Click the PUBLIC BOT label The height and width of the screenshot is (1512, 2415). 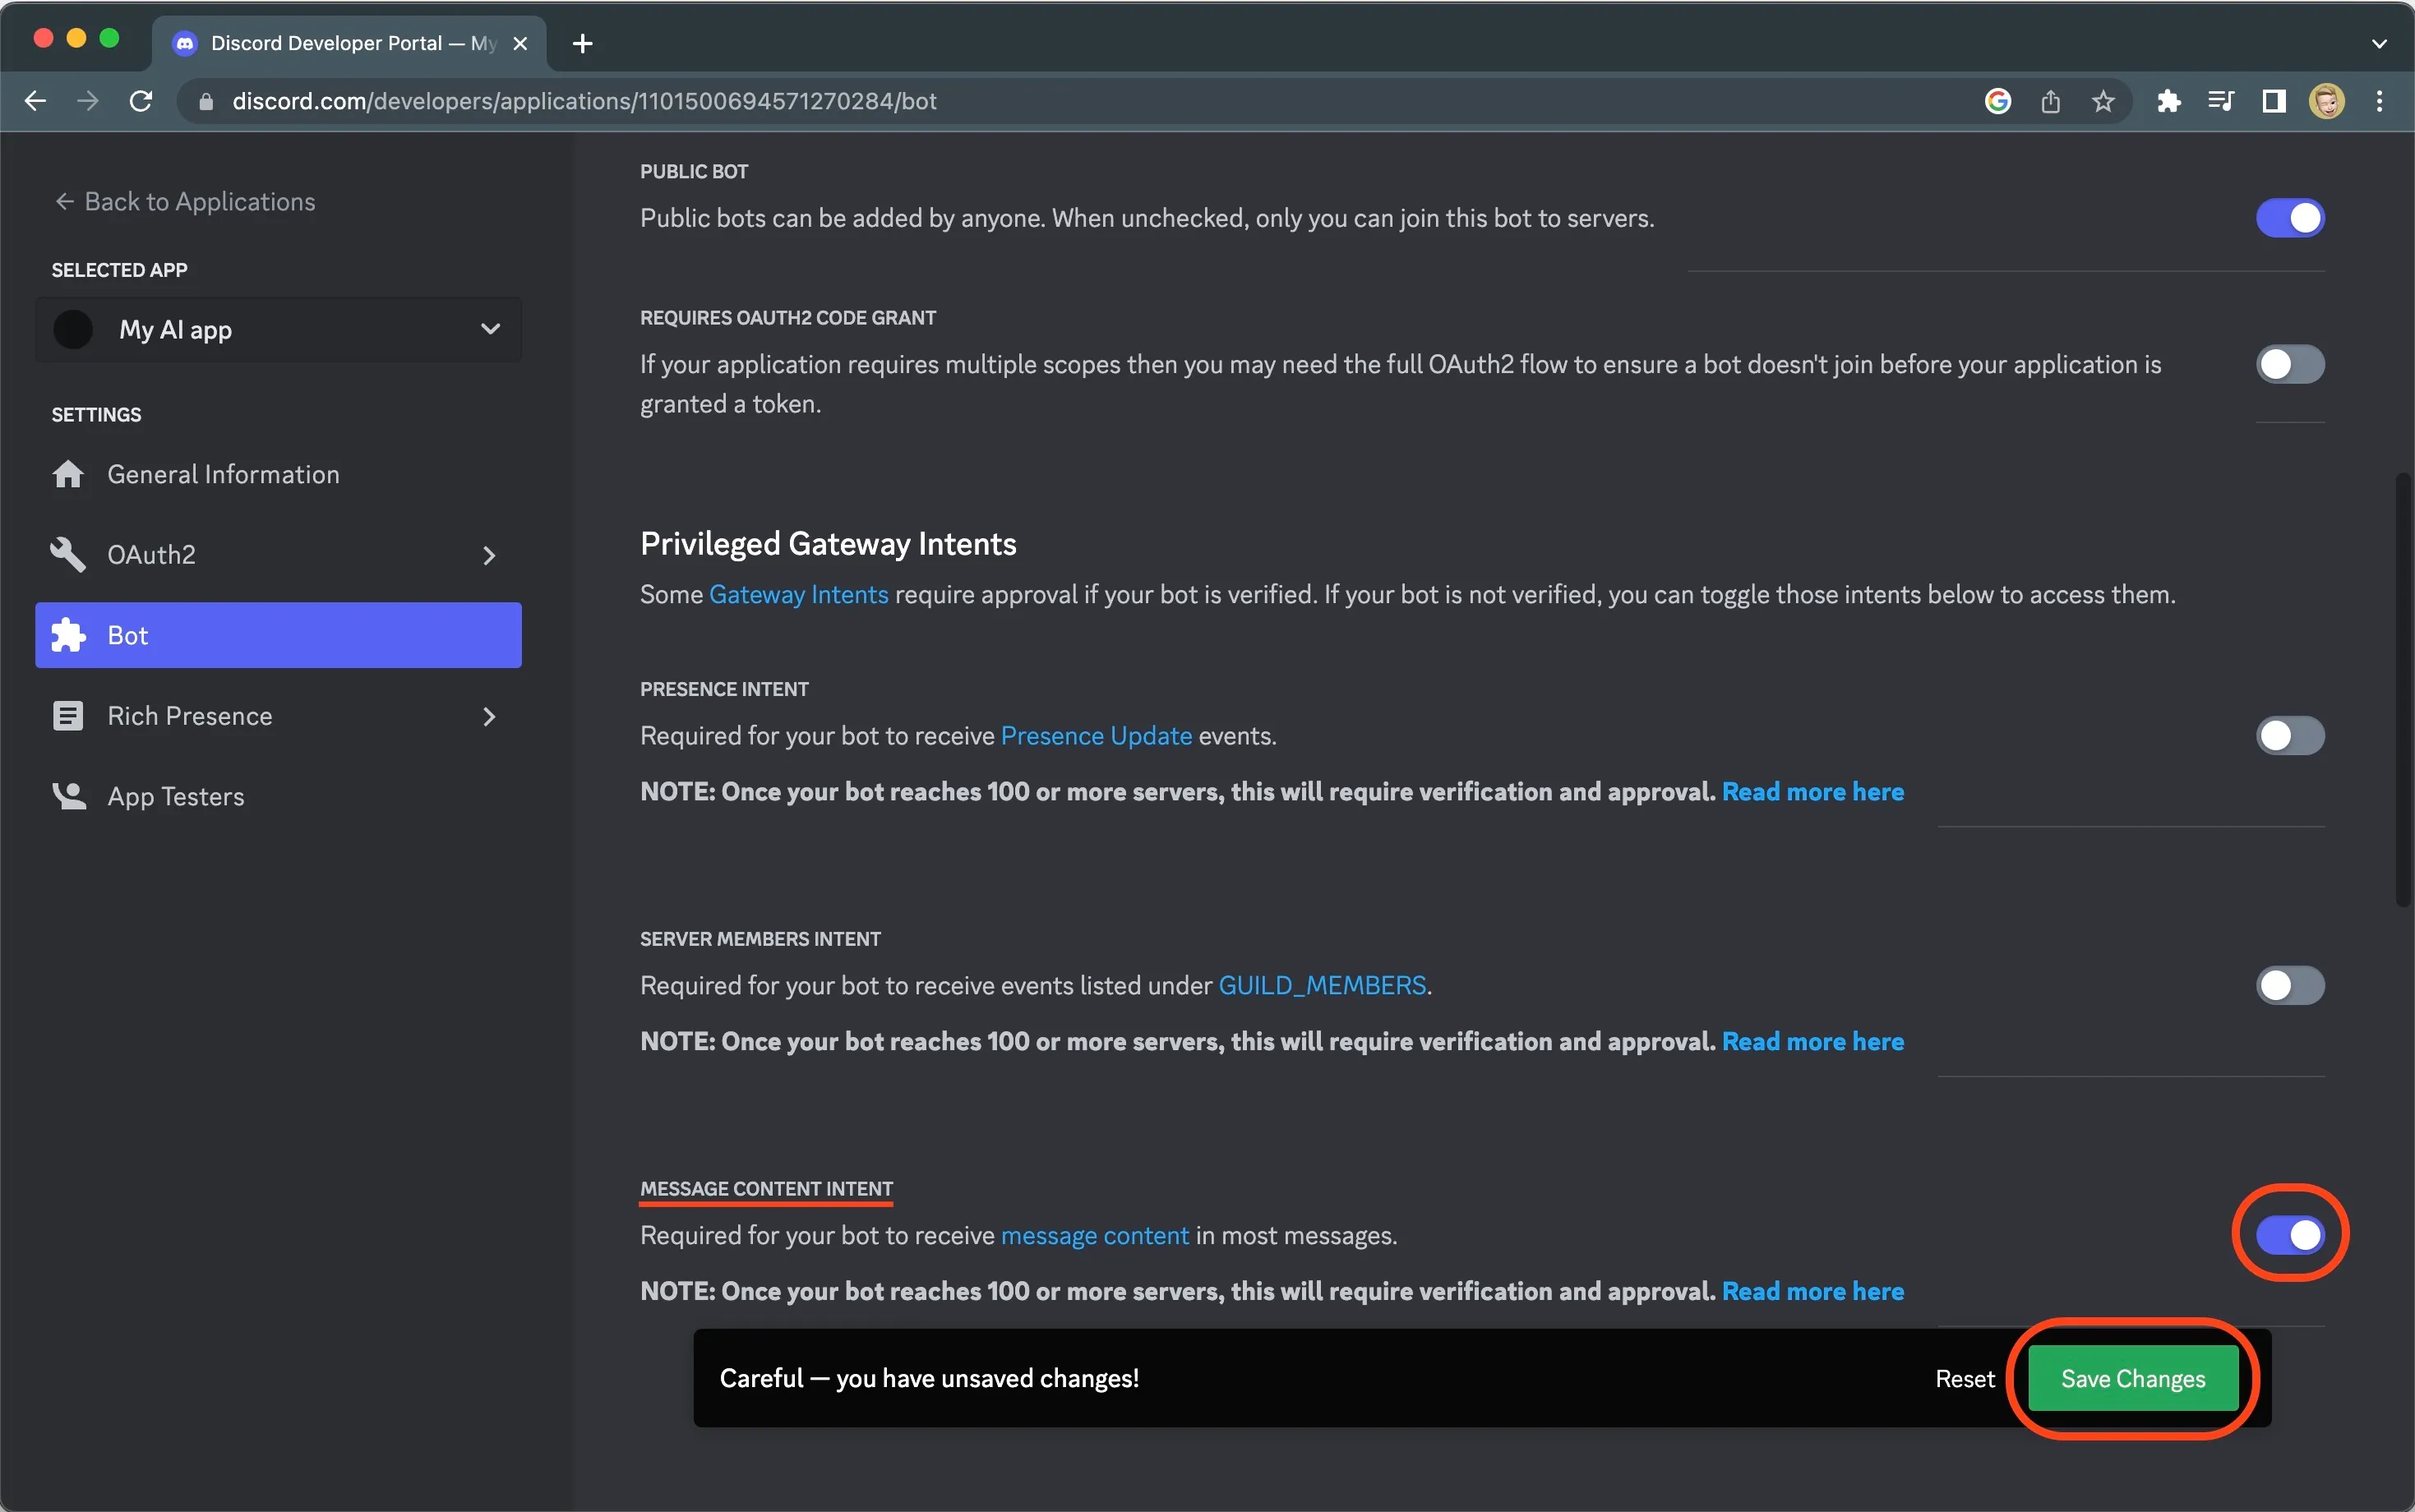coord(694,171)
